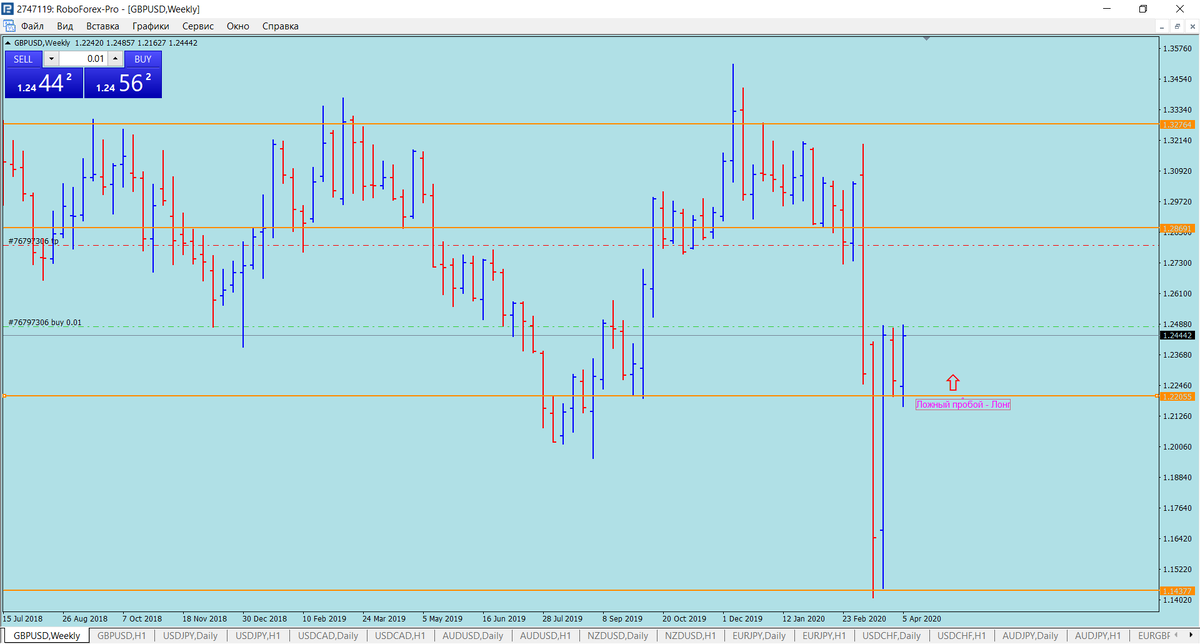
Task: Switch to the USDCAD,Daily chart tab
Action: click(330, 636)
